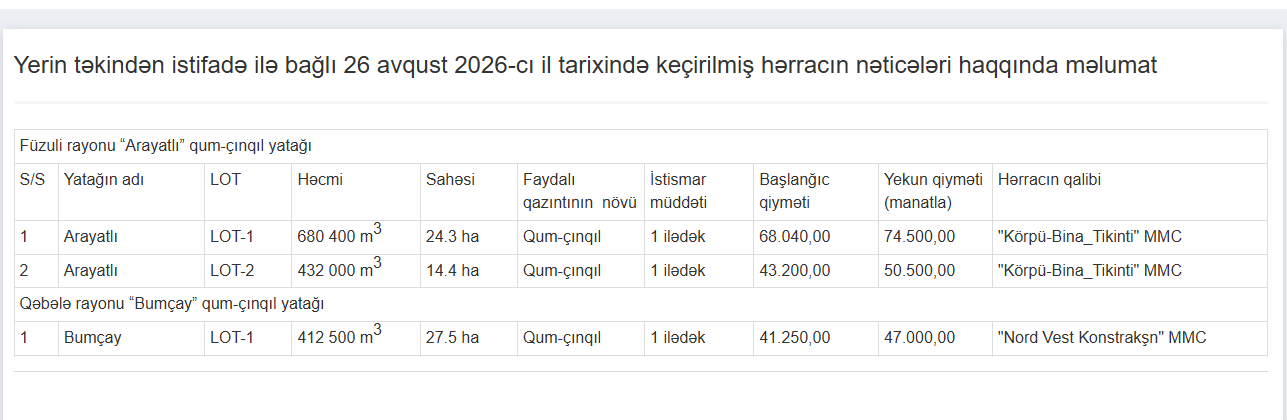
Task: Select the Arayatlı LOT-2 cell
Action: pos(248,271)
